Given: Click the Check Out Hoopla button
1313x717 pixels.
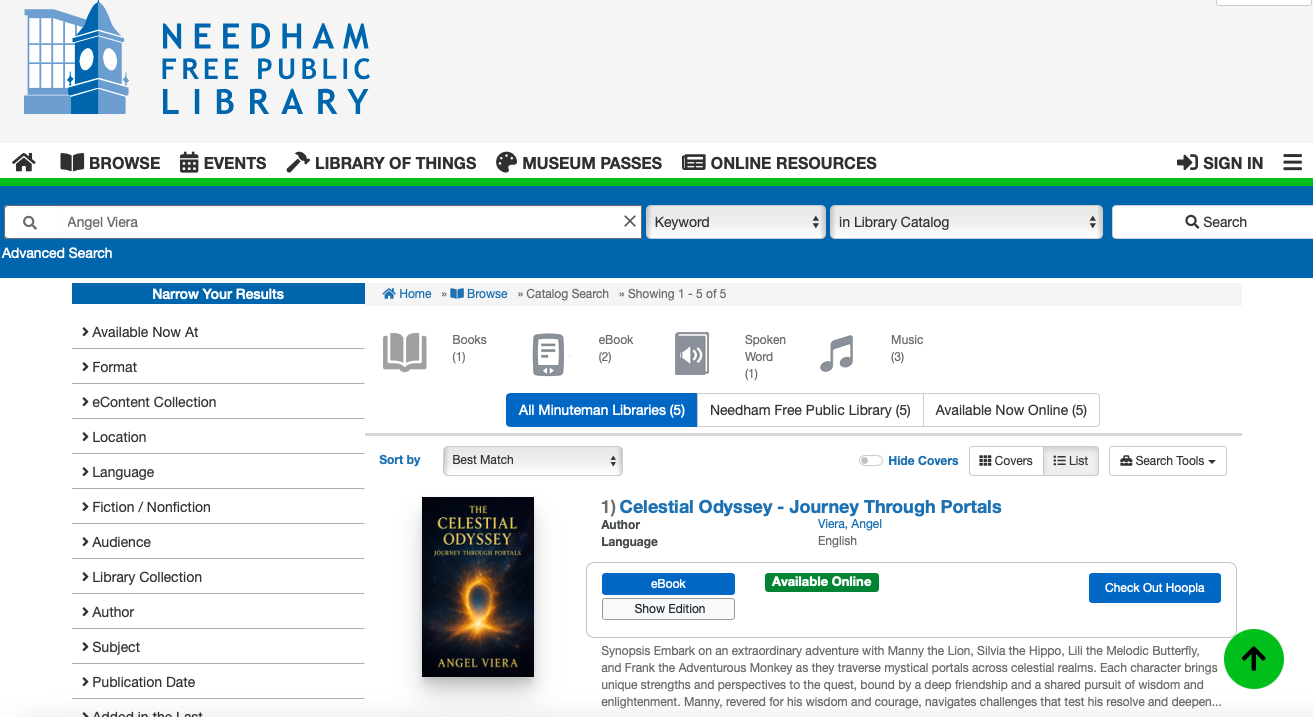Looking at the screenshot, I should (1154, 588).
